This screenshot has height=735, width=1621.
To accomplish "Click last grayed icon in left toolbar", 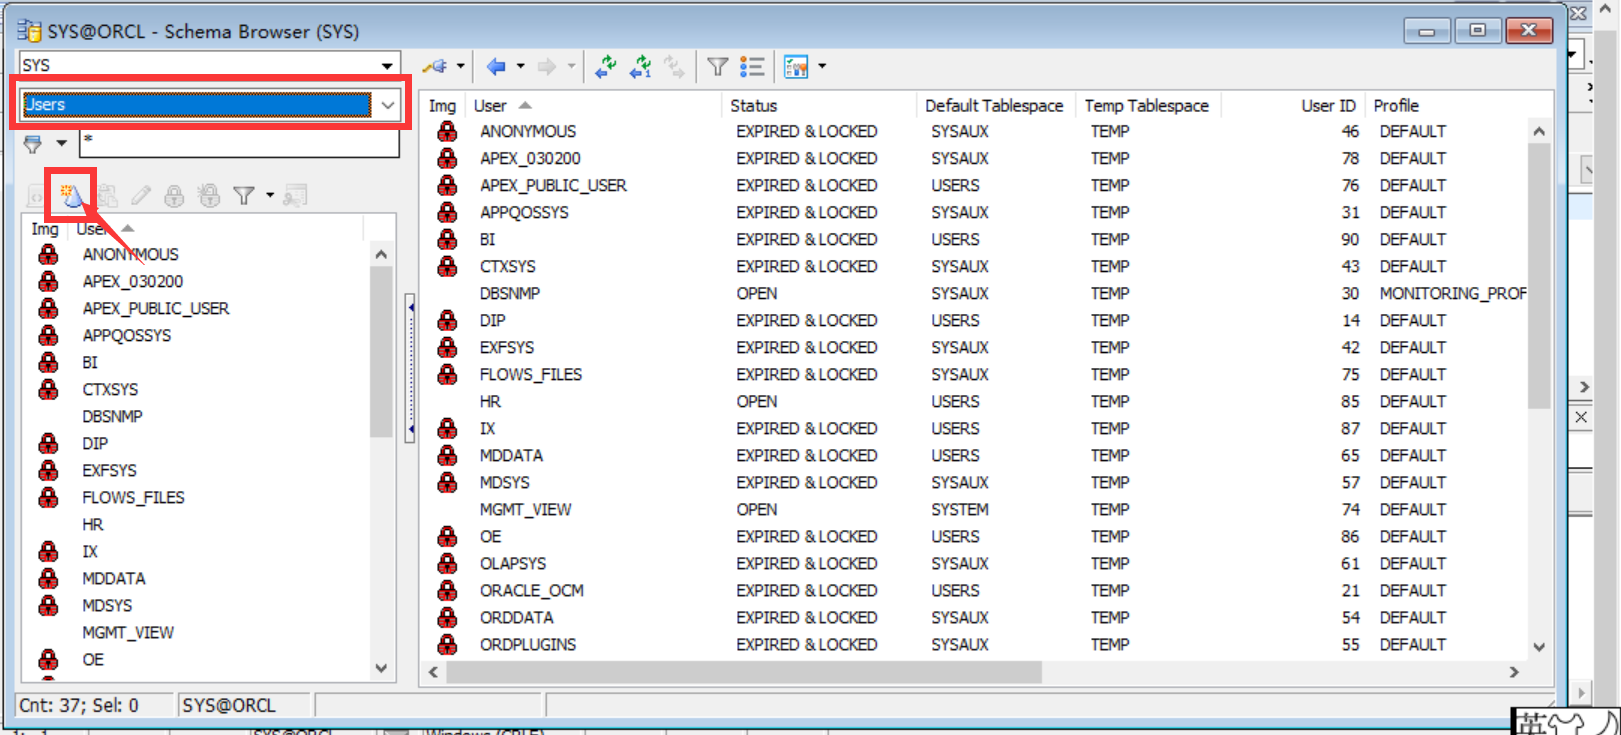I will pos(295,196).
